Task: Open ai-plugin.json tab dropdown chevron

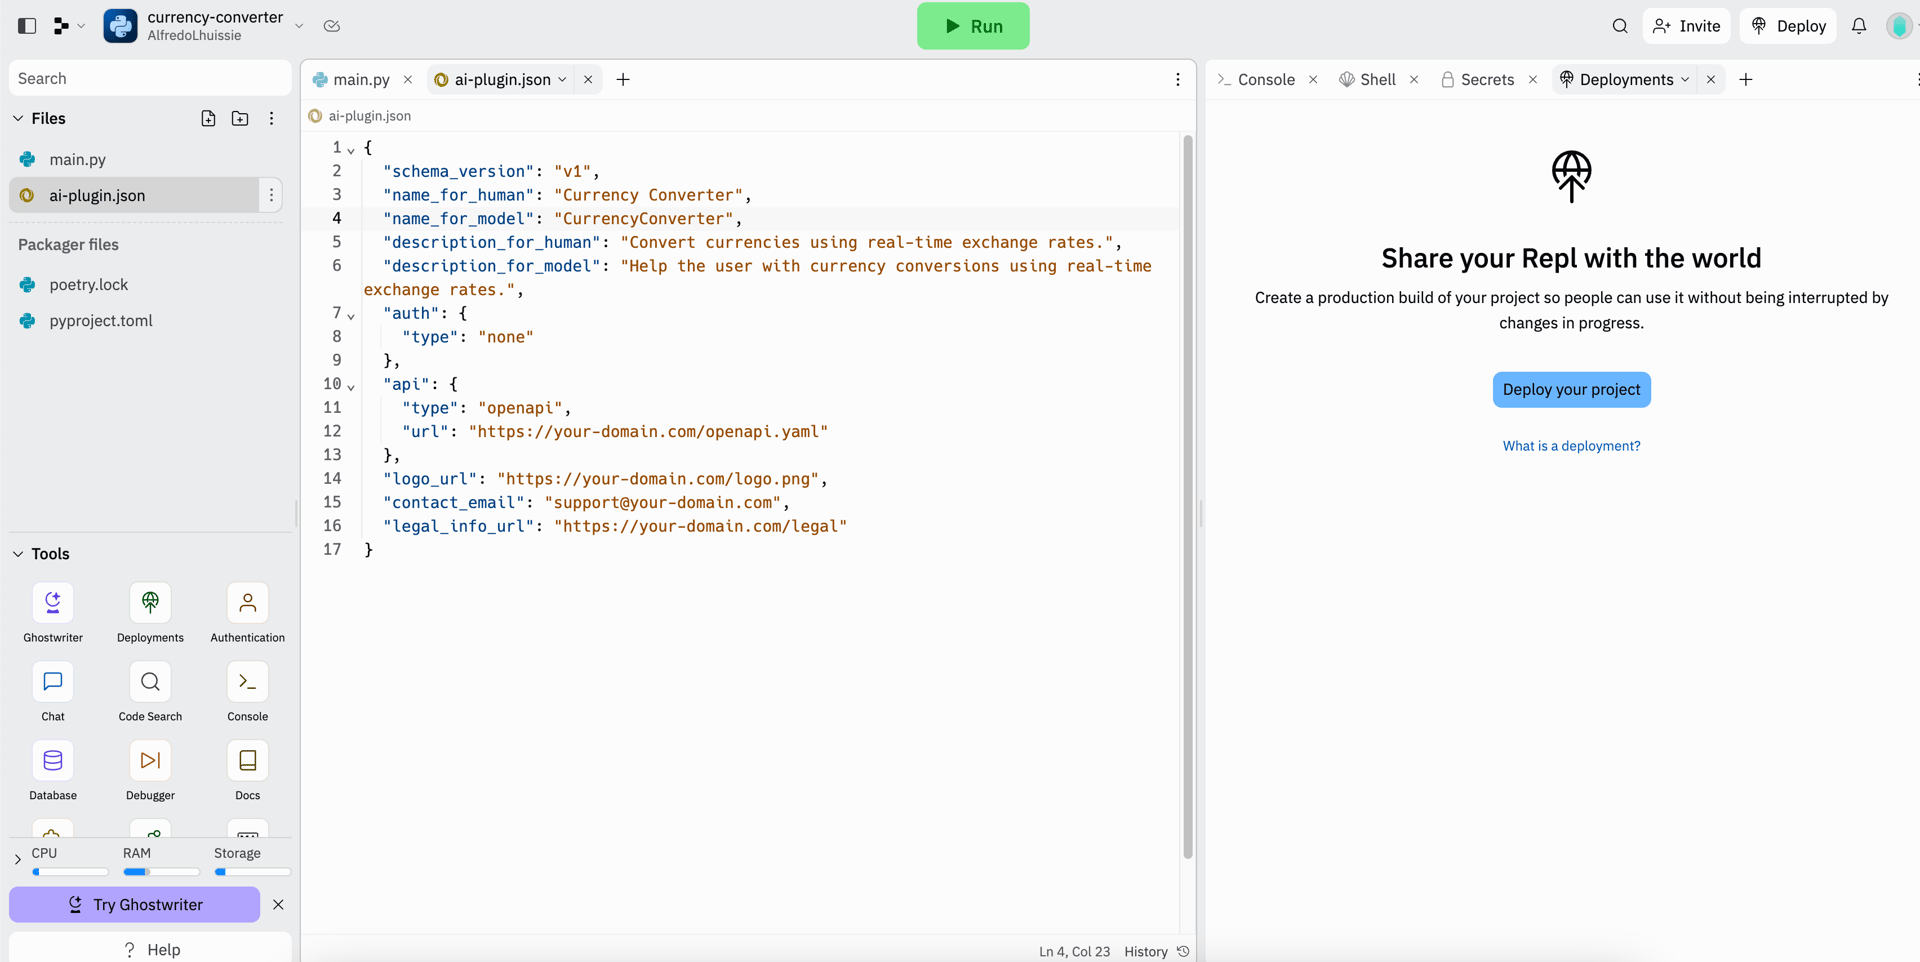Action: click(x=562, y=79)
